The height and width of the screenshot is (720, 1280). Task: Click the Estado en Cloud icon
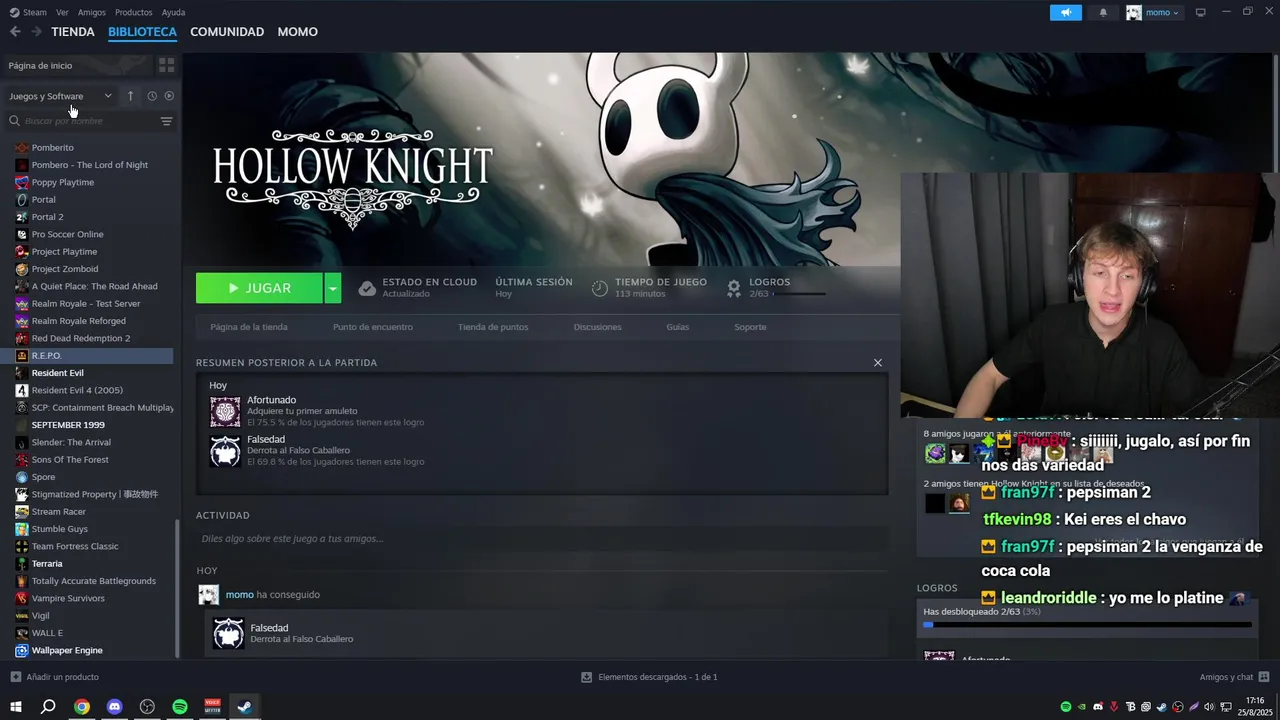(367, 288)
